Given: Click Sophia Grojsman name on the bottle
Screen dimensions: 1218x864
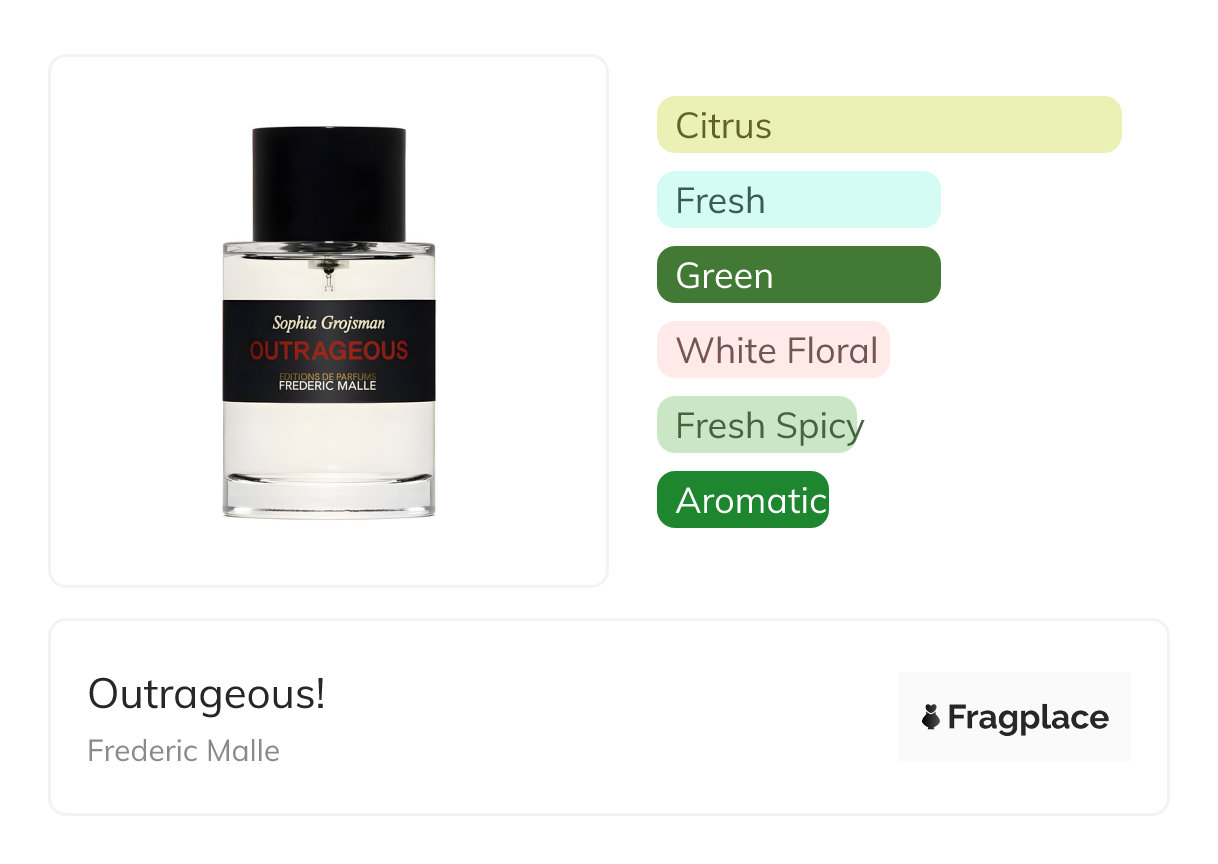Looking at the screenshot, I should click(x=329, y=322).
